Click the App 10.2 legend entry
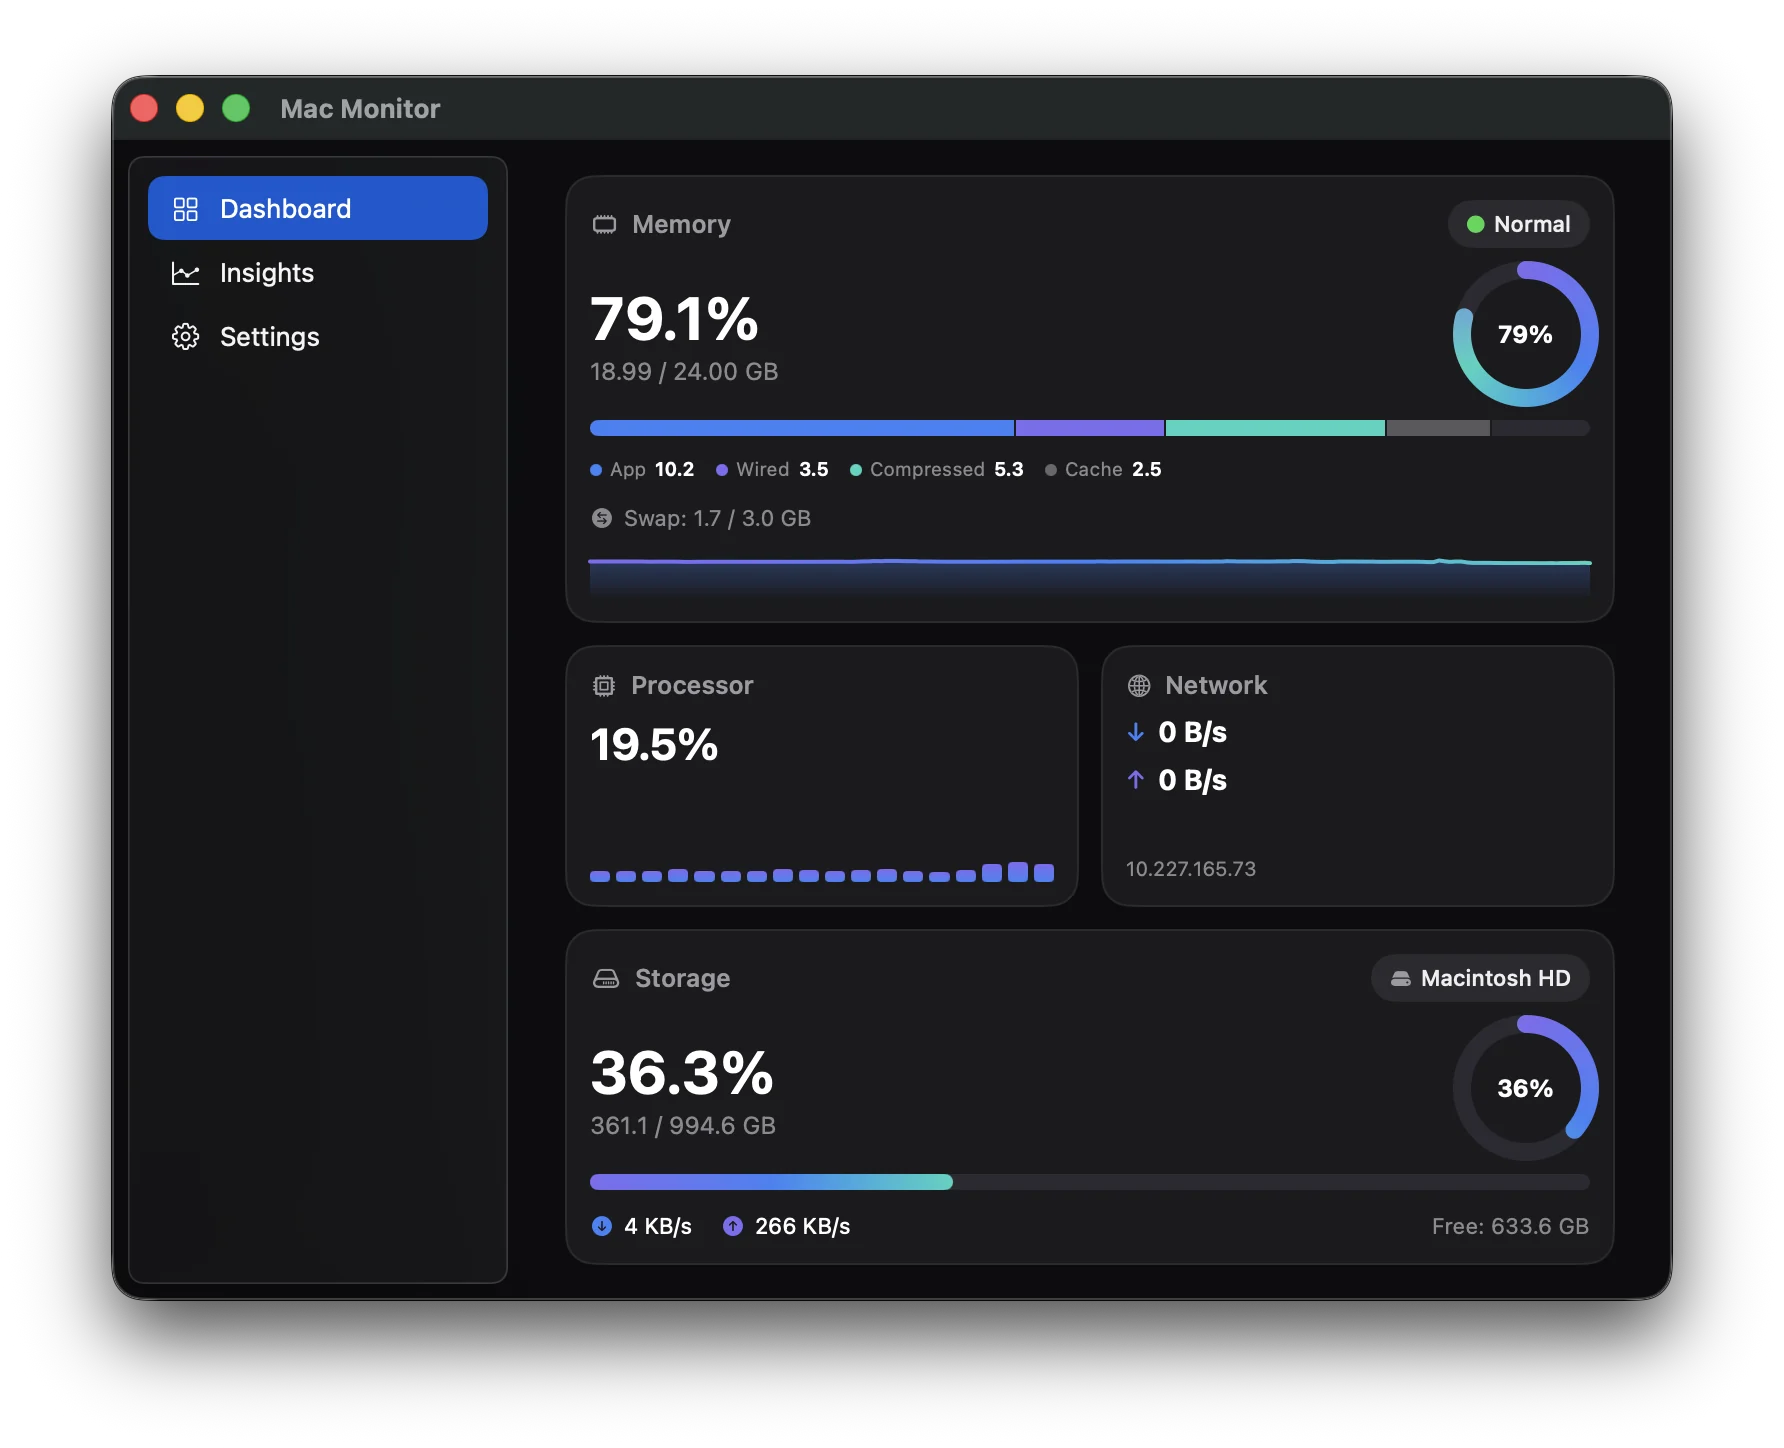 (642, 470)
